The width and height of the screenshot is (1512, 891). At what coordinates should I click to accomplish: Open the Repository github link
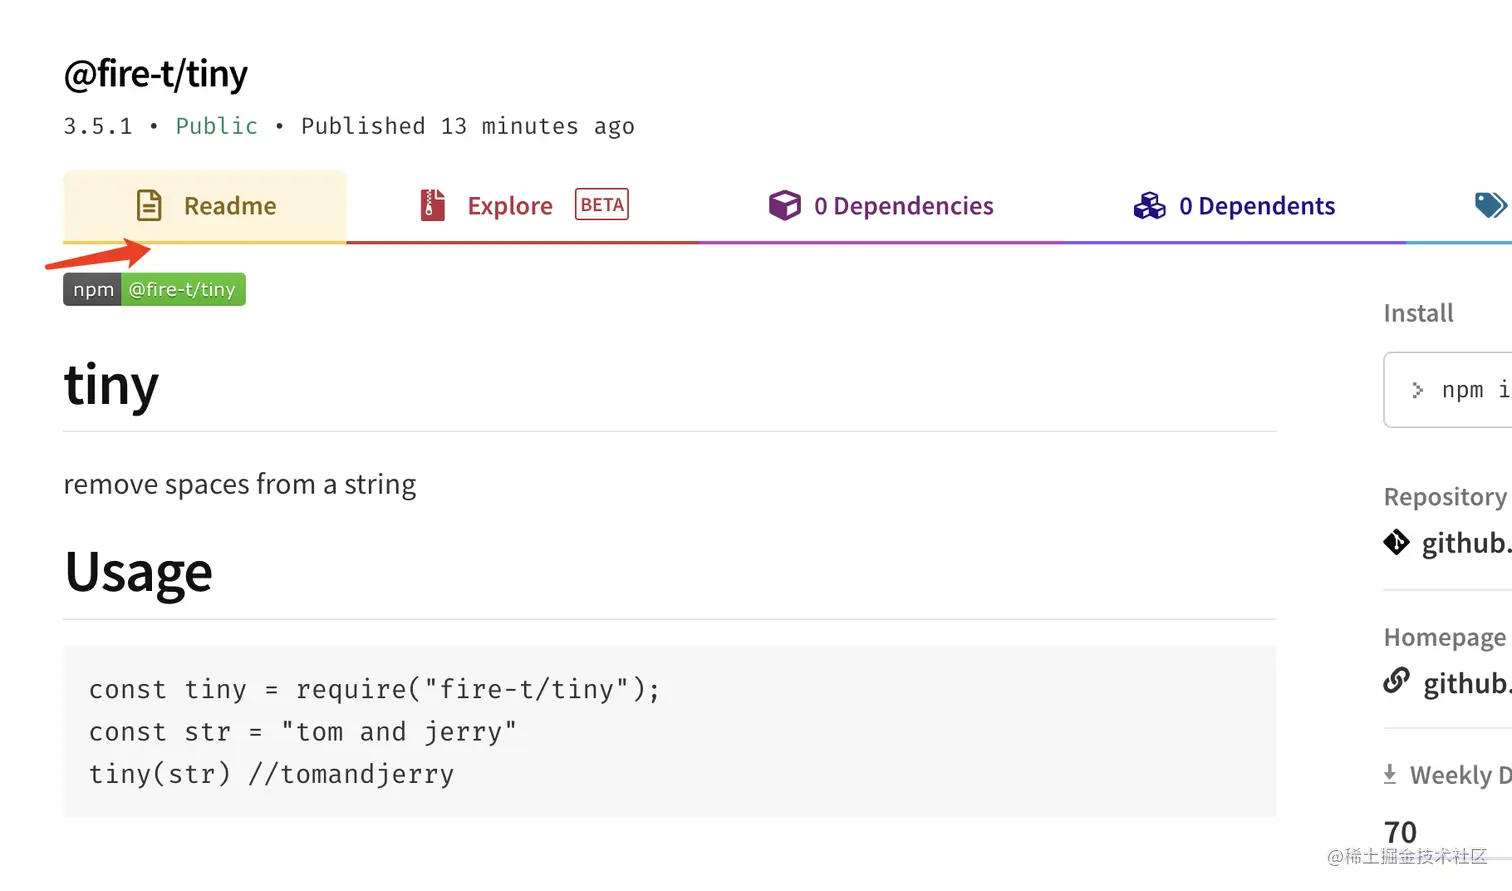1466,543
